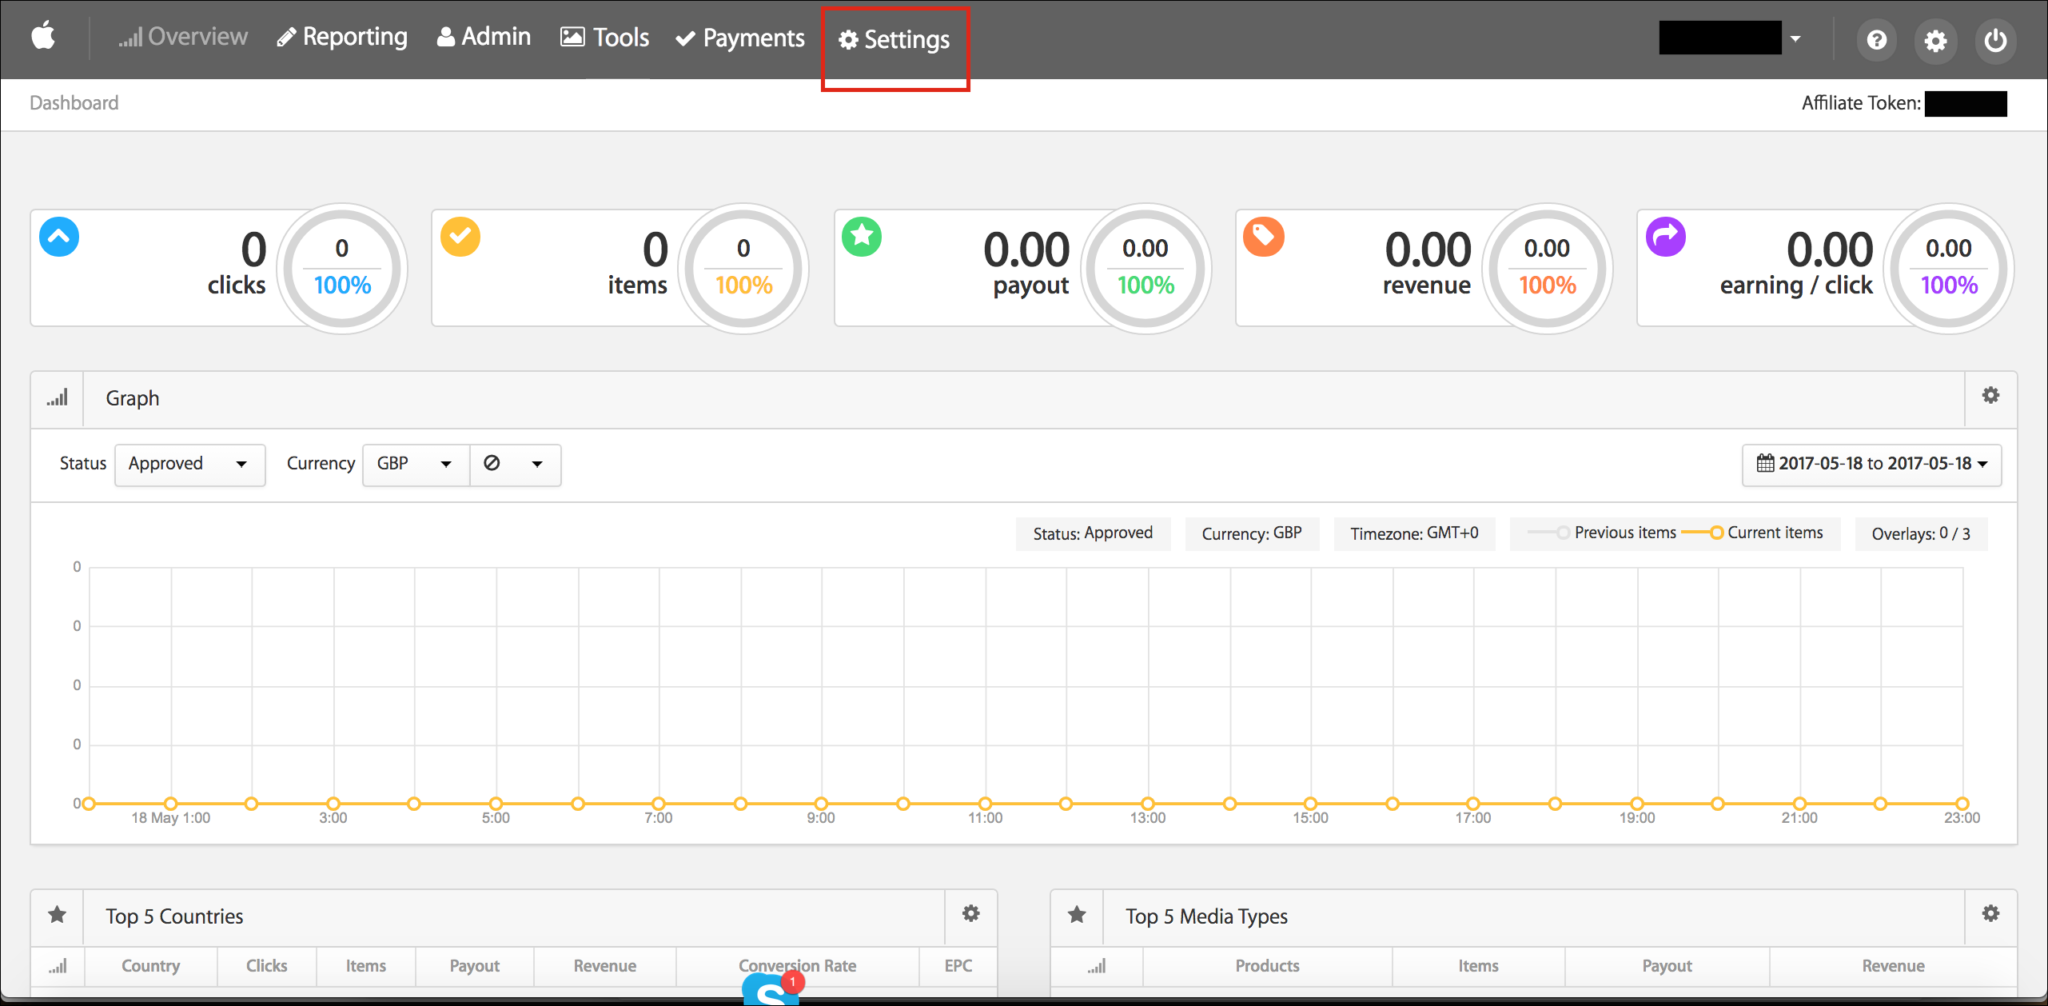Click the round gear icon in header
Viewport: 2048px width, 1006px height.
pyautogui.click(x=1936, y=40)
